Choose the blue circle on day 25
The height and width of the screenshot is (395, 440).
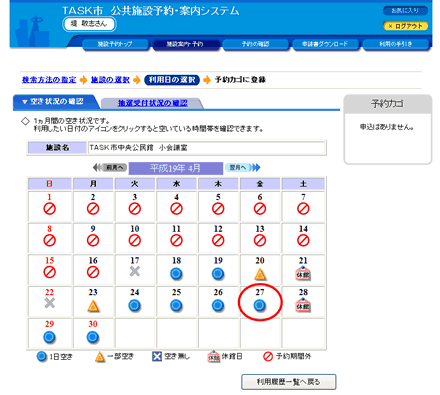click(x=176, y=305)
